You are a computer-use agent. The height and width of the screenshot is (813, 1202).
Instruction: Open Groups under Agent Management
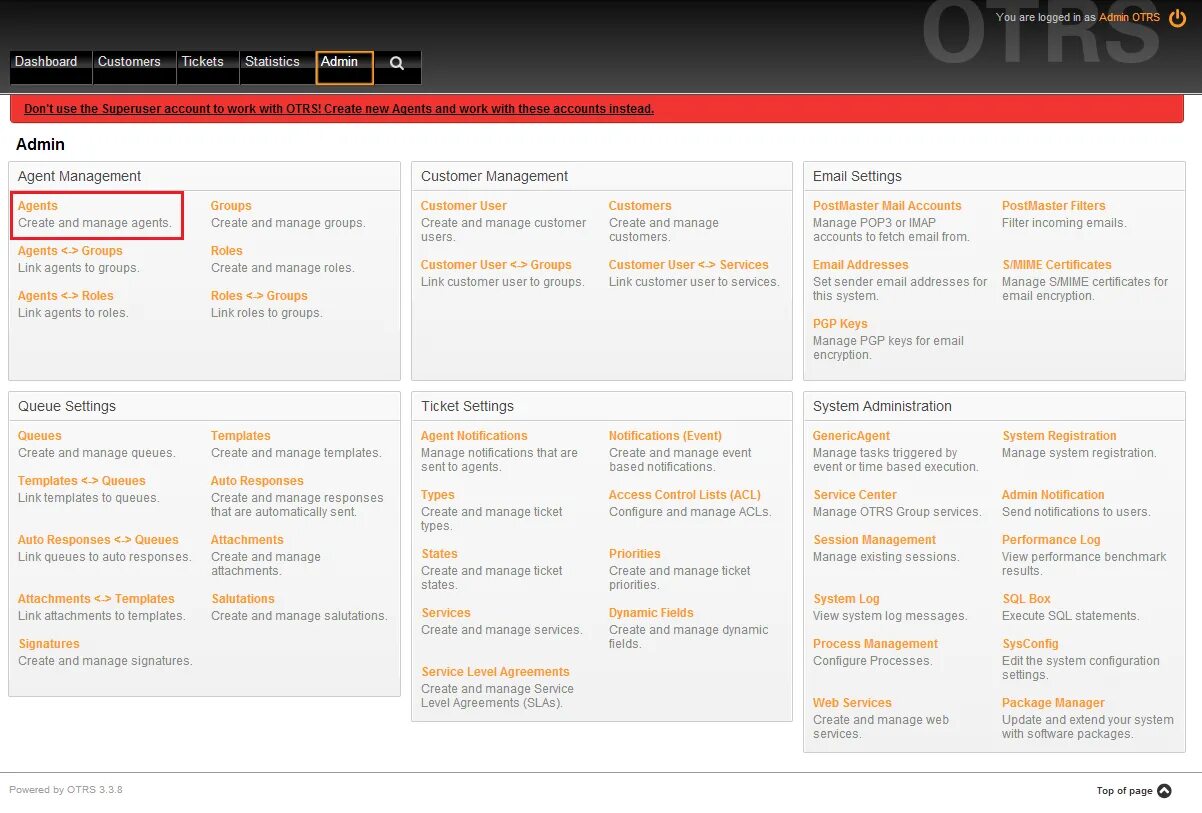coord(231,206)
